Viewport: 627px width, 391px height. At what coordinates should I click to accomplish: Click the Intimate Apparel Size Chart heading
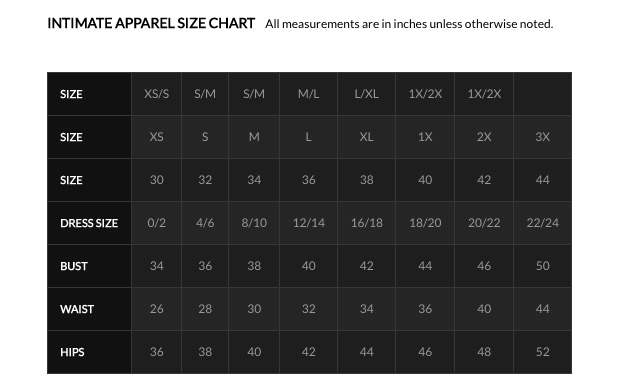click(151, 23)
